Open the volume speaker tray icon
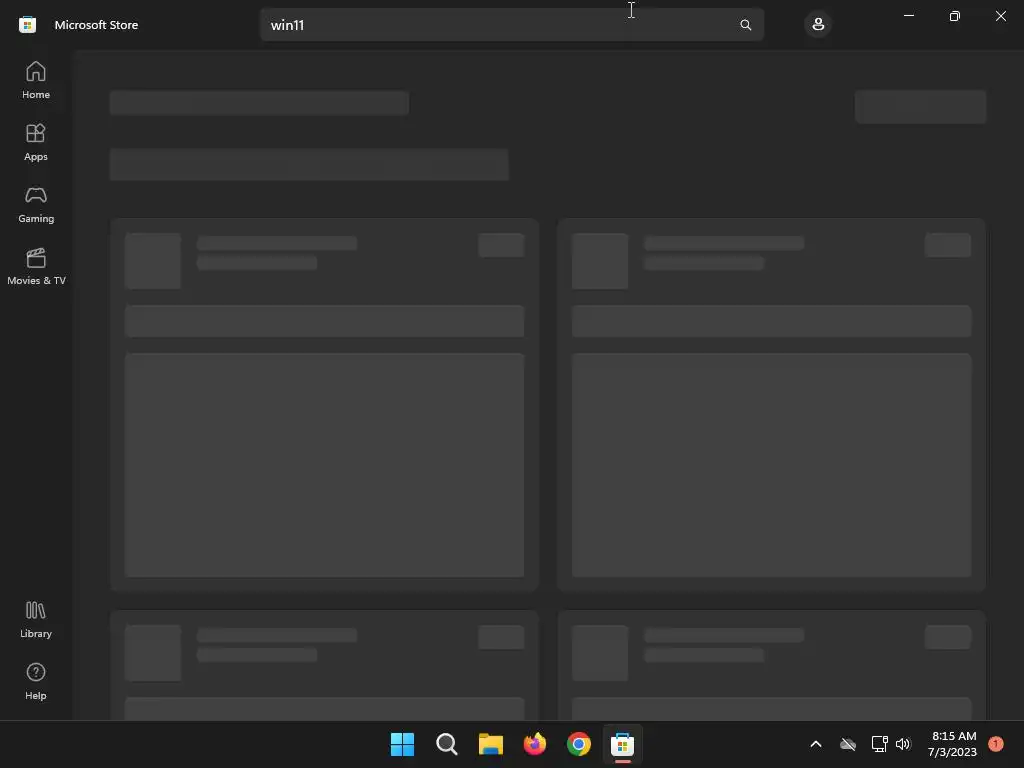 tap(903, 744)
